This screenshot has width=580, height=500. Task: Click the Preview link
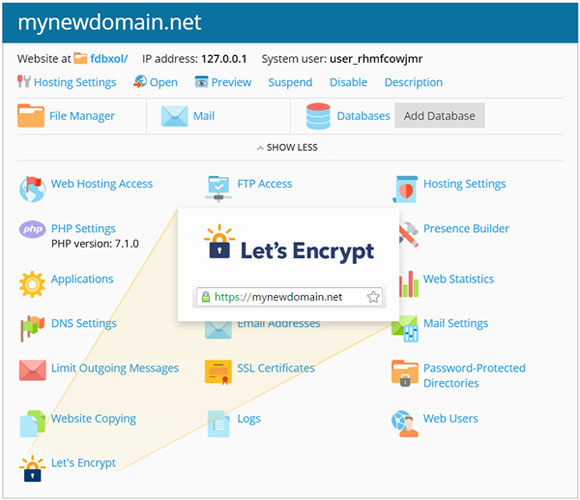223,82
